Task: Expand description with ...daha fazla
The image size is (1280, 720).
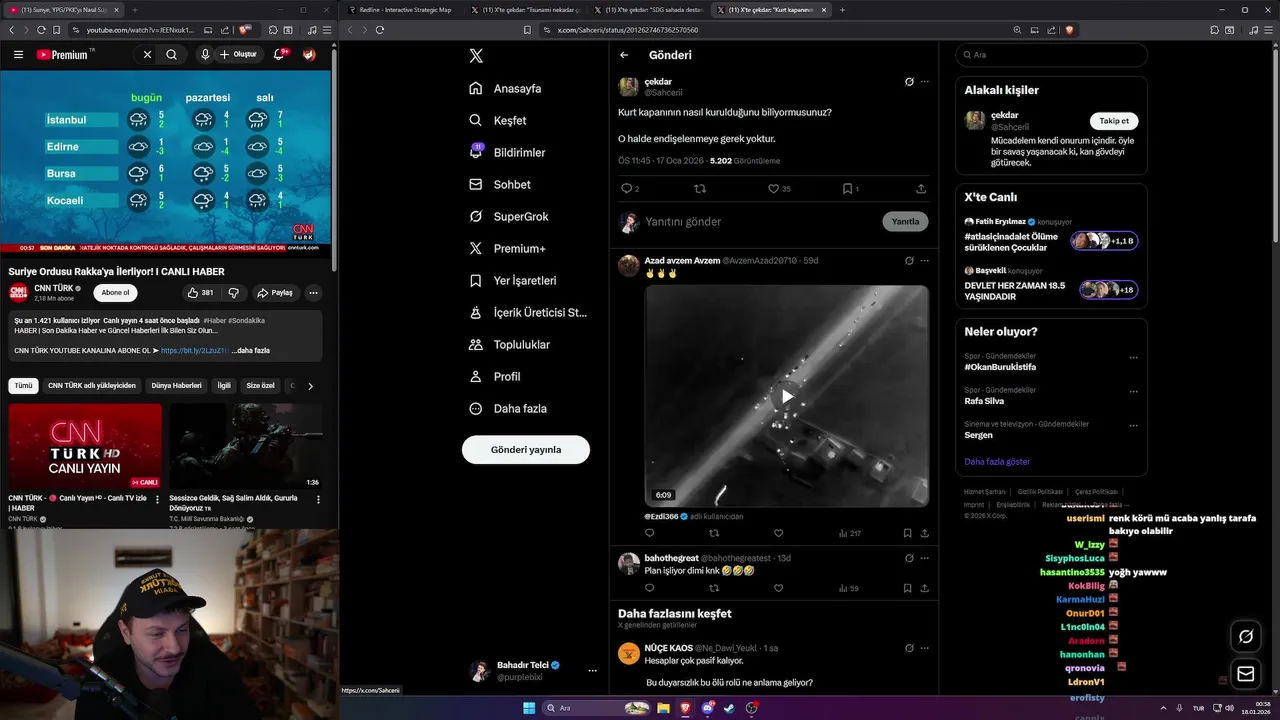Action: coord(250,351)
